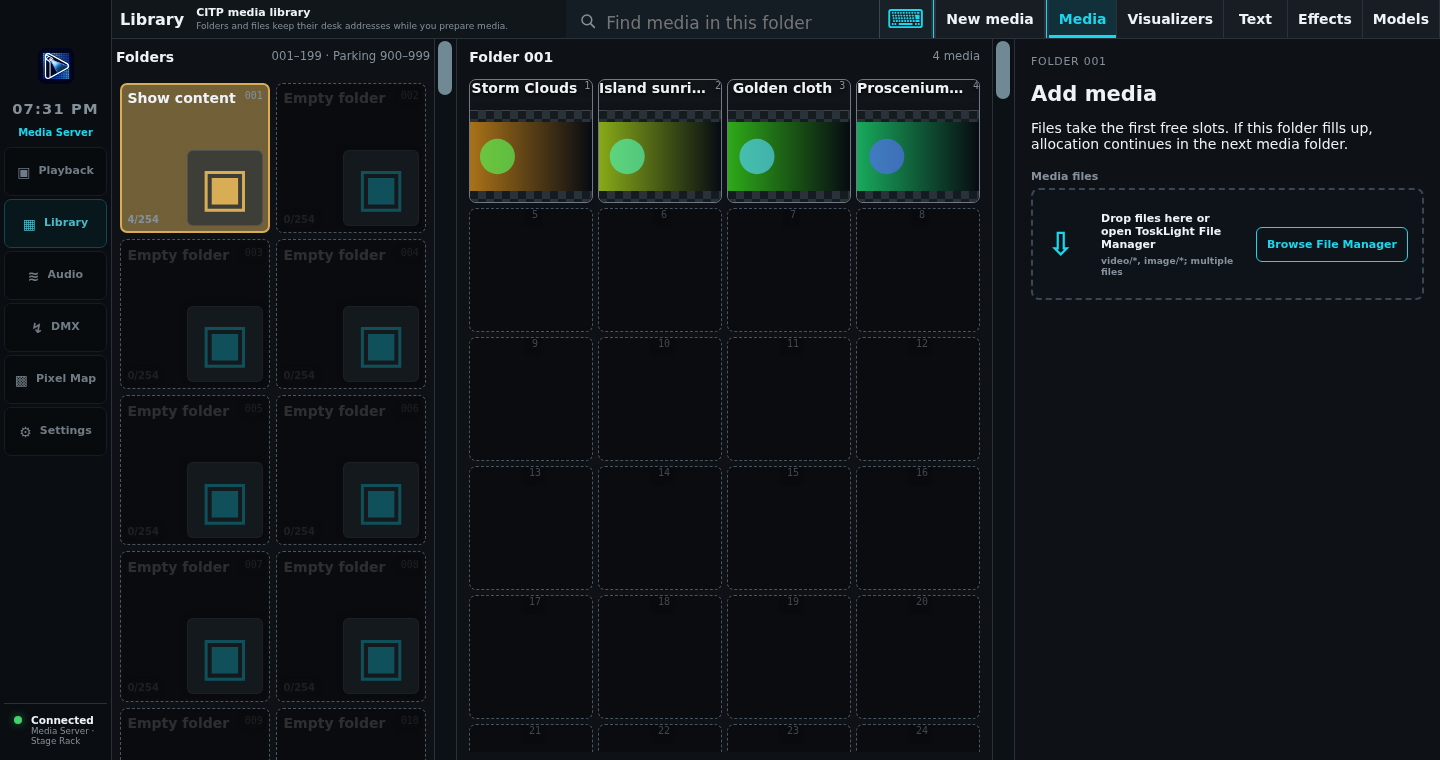The height and width of the screenshot is (760, 1440).
Task: Click the folder 003 icon
Action: [x=225, y=345]
